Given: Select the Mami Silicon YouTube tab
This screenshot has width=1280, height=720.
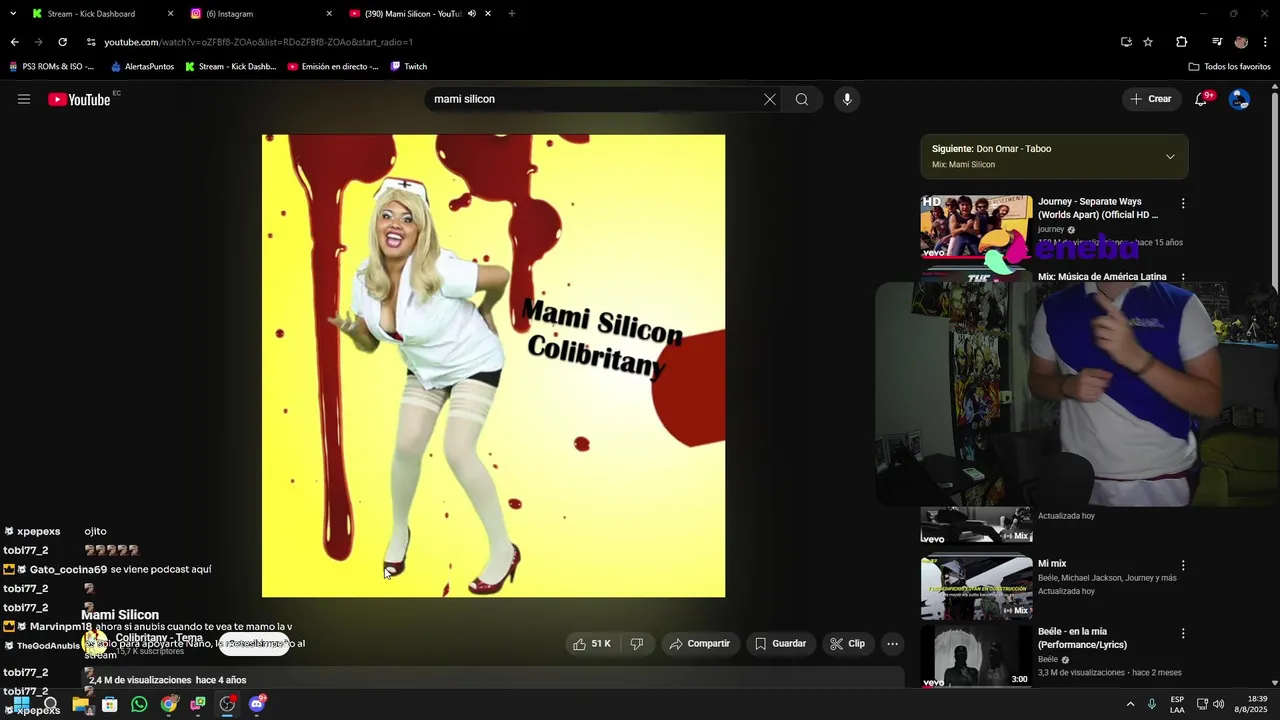Looking at the screenshot, I should (x=411, y=14).
